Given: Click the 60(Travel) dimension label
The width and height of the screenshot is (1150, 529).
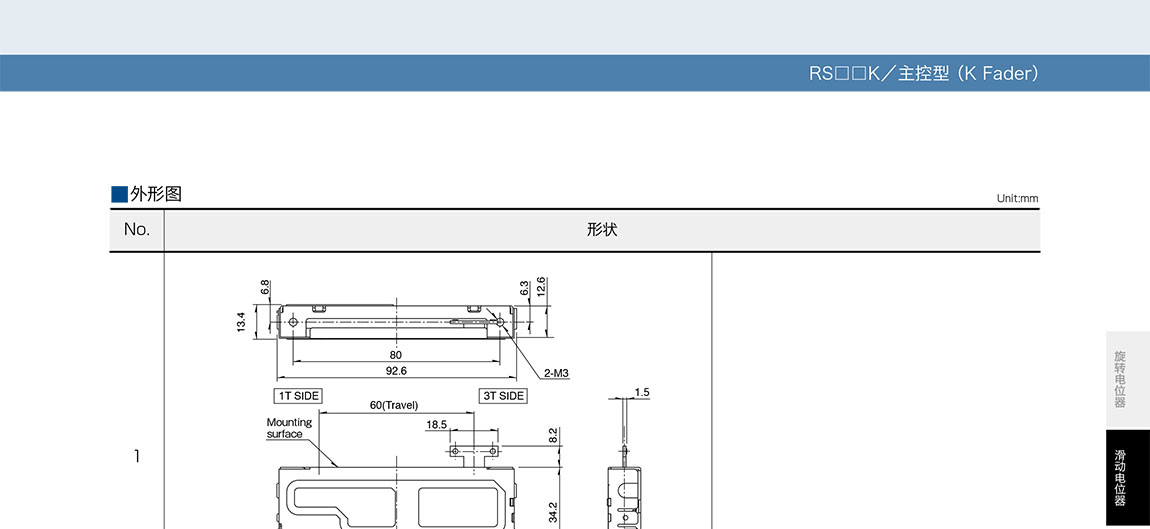Looking at the screenshot, I should [393, 405].
